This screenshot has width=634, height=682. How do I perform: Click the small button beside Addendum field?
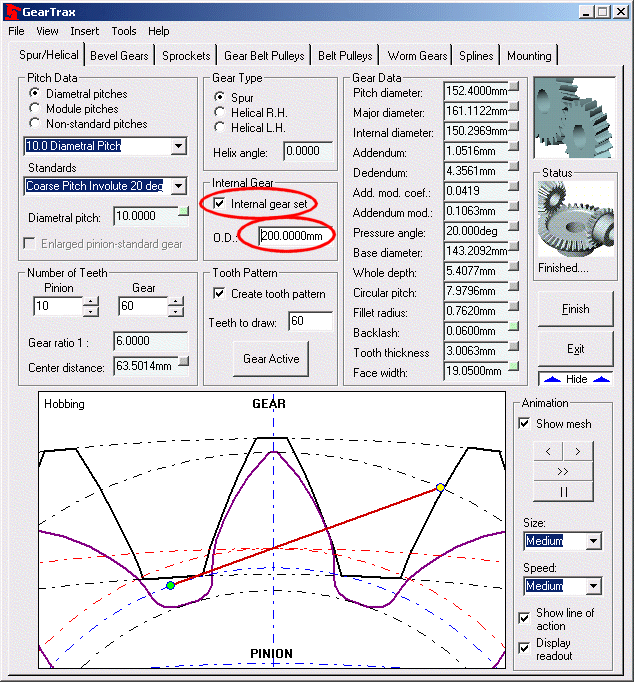(514, 147)
